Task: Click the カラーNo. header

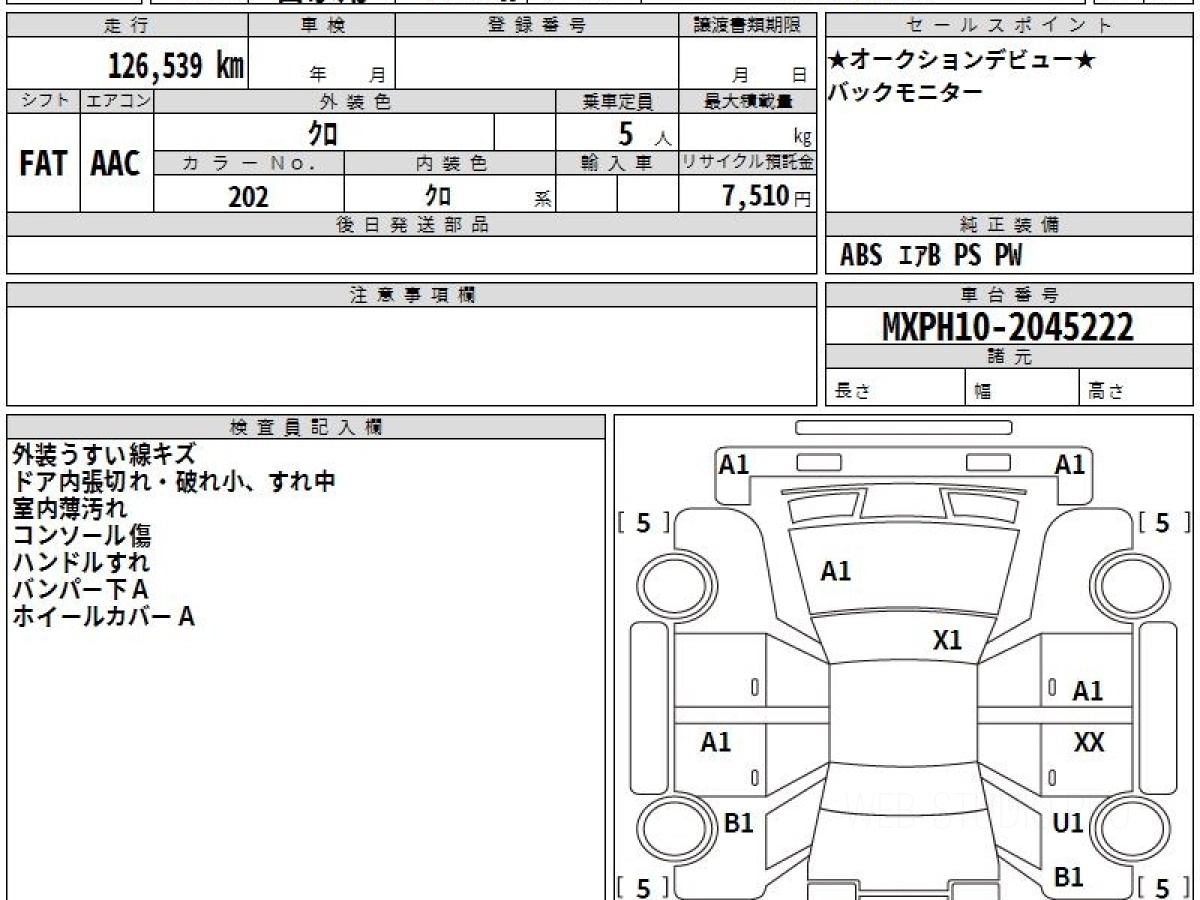Action: tap(249, 164)
